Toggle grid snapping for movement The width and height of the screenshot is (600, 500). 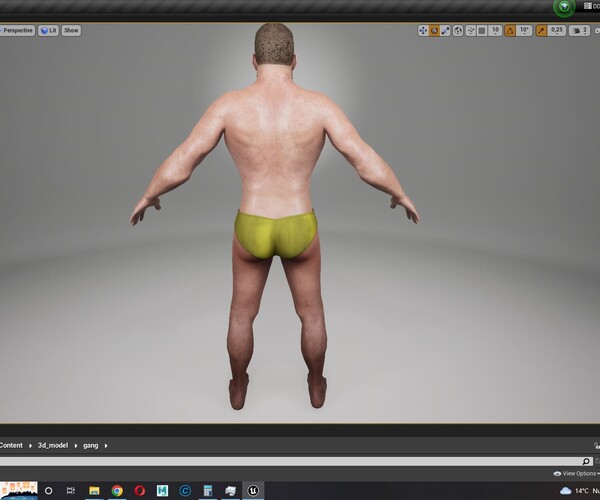(482, 31)
